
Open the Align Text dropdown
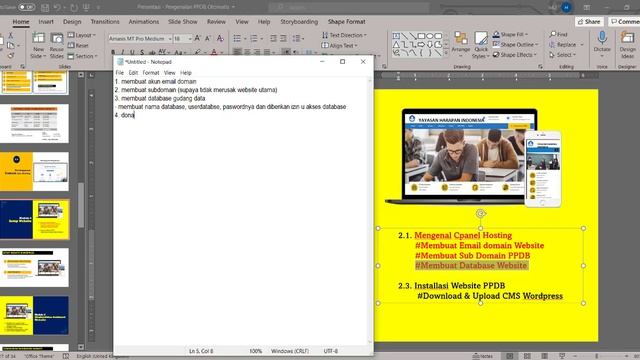tap(340, 46)
